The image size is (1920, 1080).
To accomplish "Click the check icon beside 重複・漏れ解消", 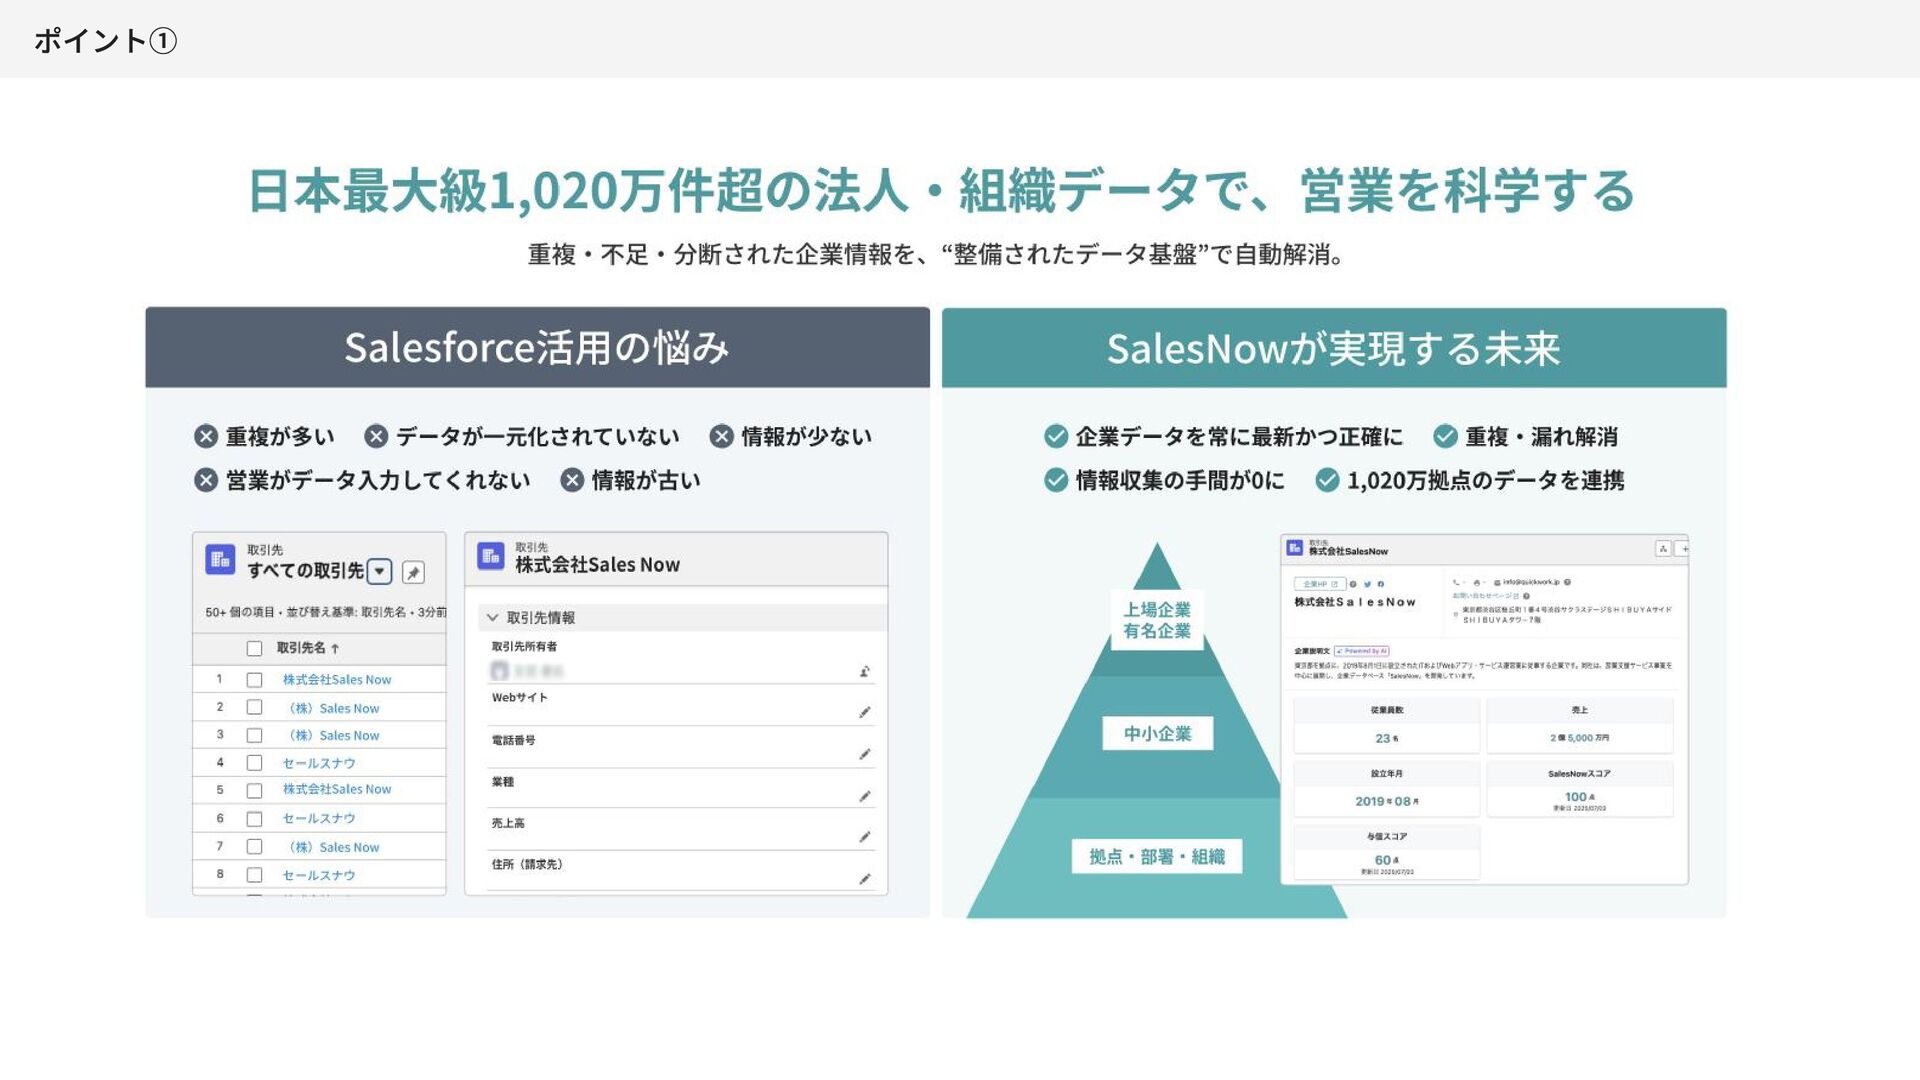I will pyautogui.click(x=1445, y=437).
